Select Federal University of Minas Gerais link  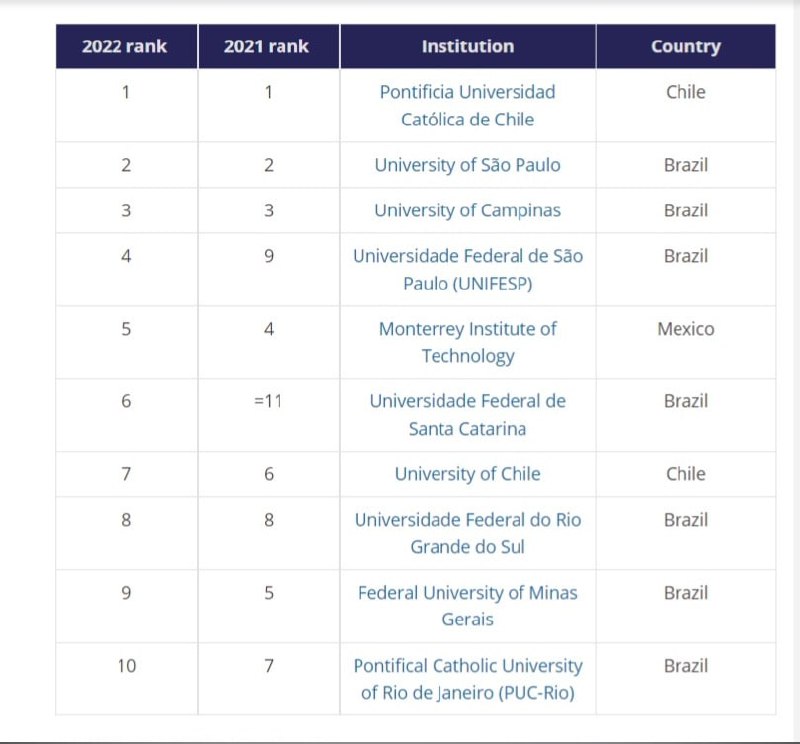tap(467, 605)
